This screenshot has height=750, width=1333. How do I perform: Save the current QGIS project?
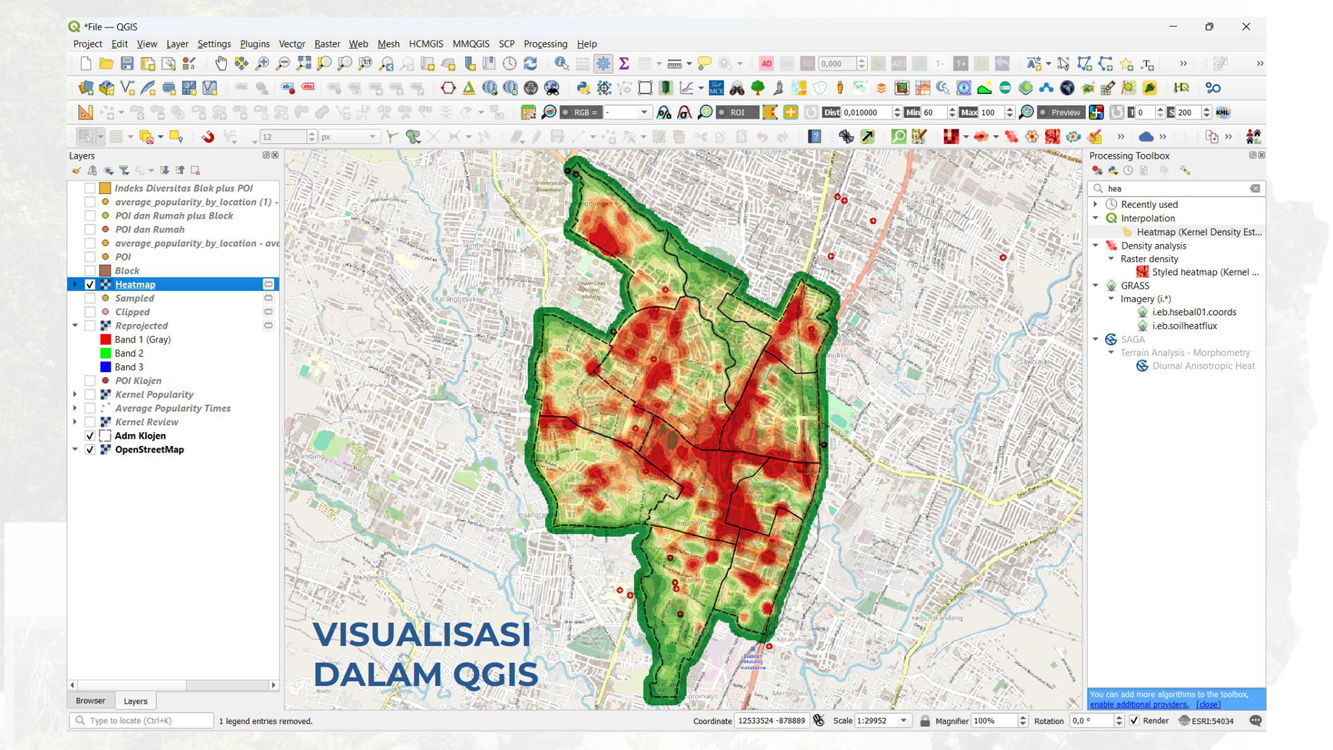pos(127,62)
